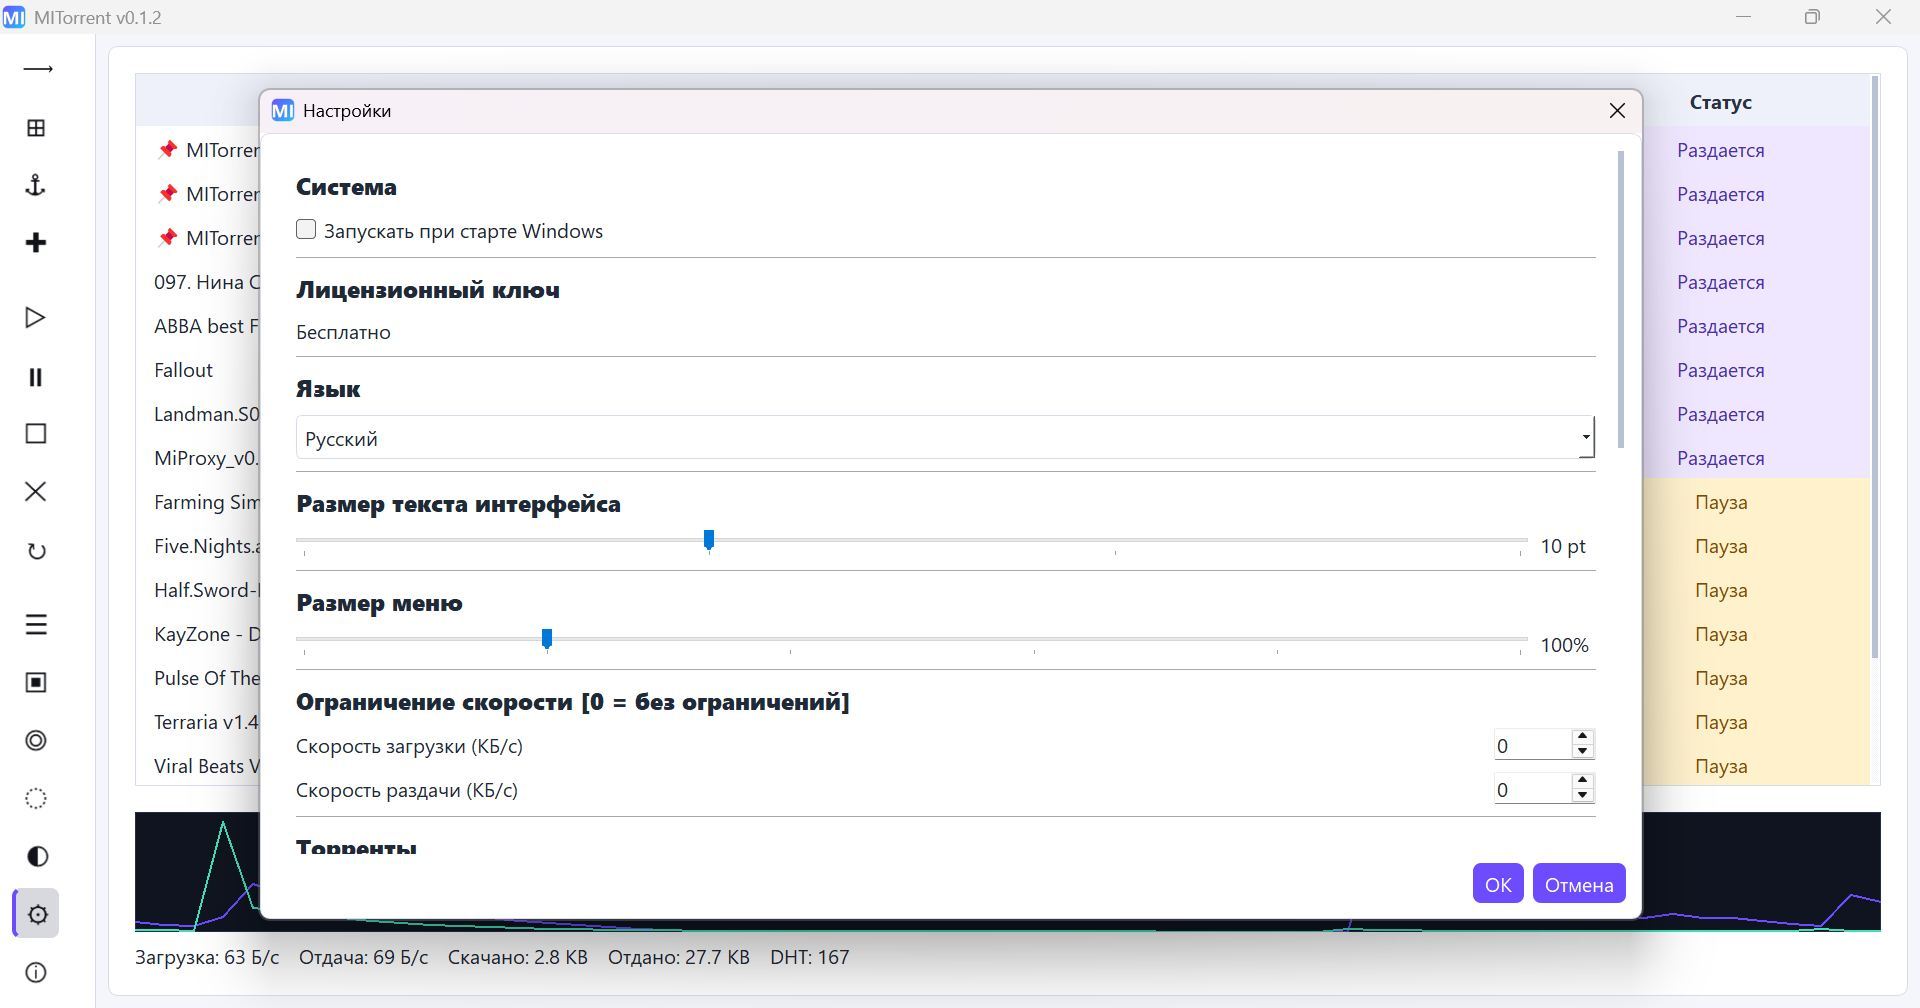Open the Язык dropdown showing Русский
Viewport: 1920px width, 1008px height.
click(x=944, y=438)
